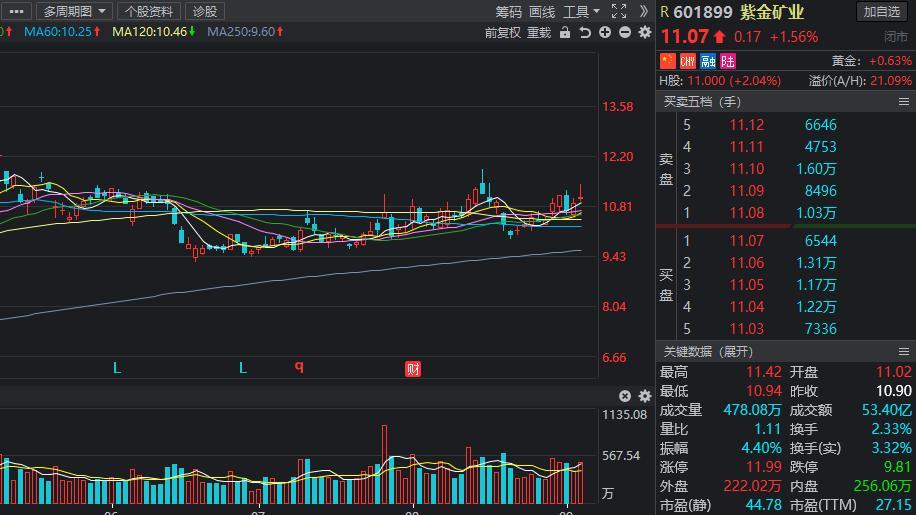Image resolution: width=916 pixels, height=515 pixels.
Task: Click the 重载 reload button
Action: 539,33
